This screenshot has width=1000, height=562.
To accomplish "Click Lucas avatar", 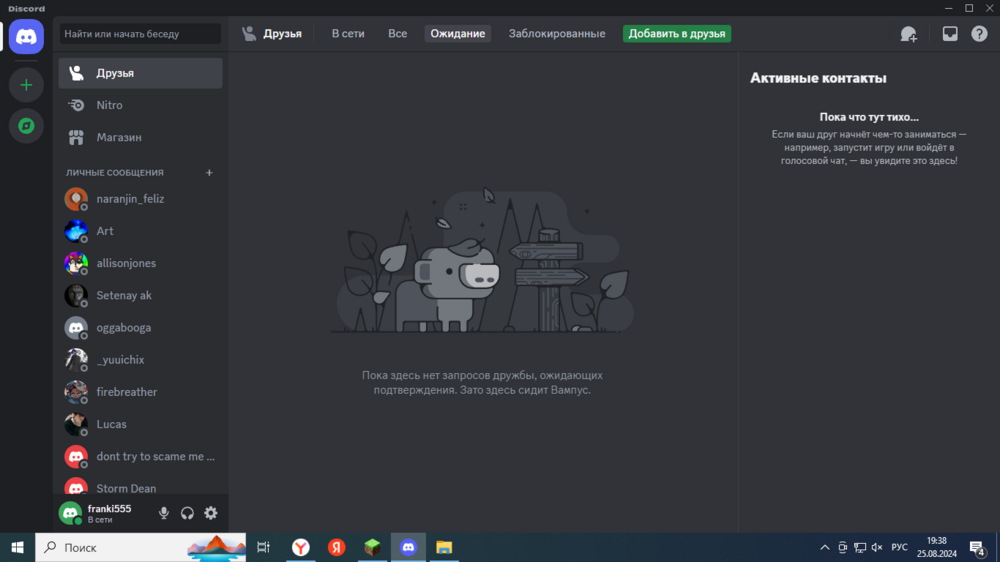I will [76, 424].
